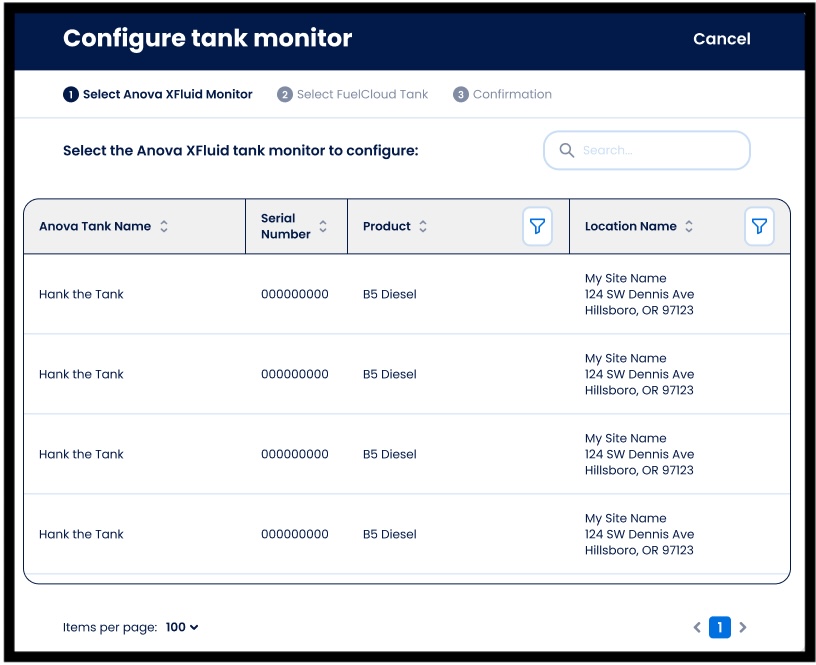Click serial 000000000 in the first row
816x665 pixels.
tap(295, 295)
